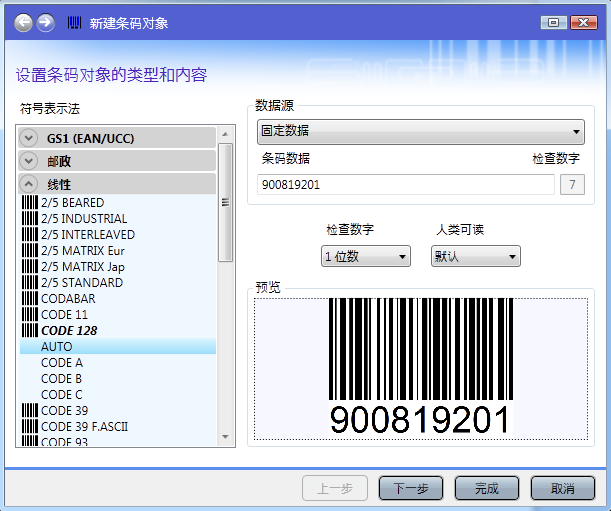Click the 取消 button

pos(563,488)
